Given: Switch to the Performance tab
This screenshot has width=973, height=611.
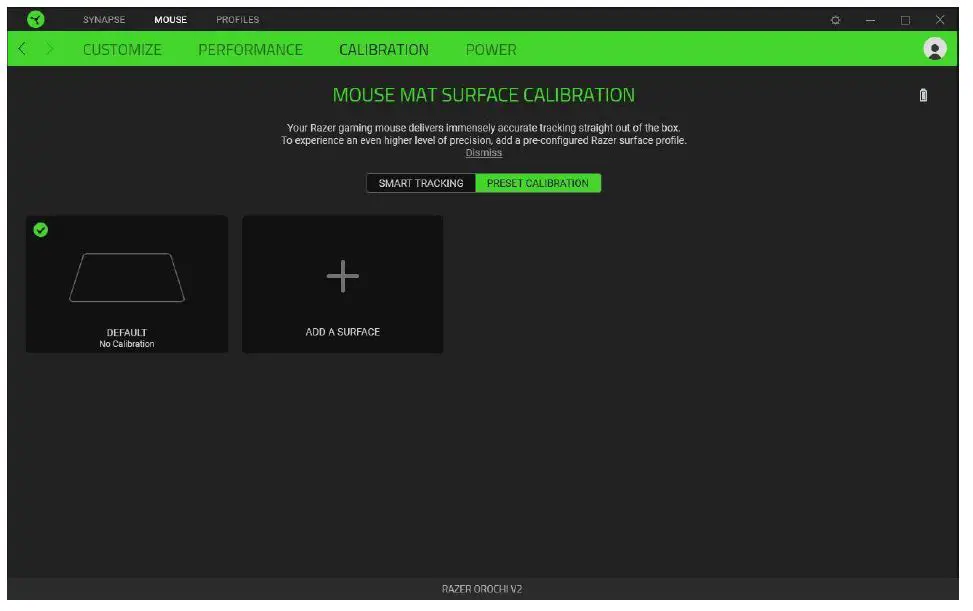Looking at the screenshot, I should [252, 50].
